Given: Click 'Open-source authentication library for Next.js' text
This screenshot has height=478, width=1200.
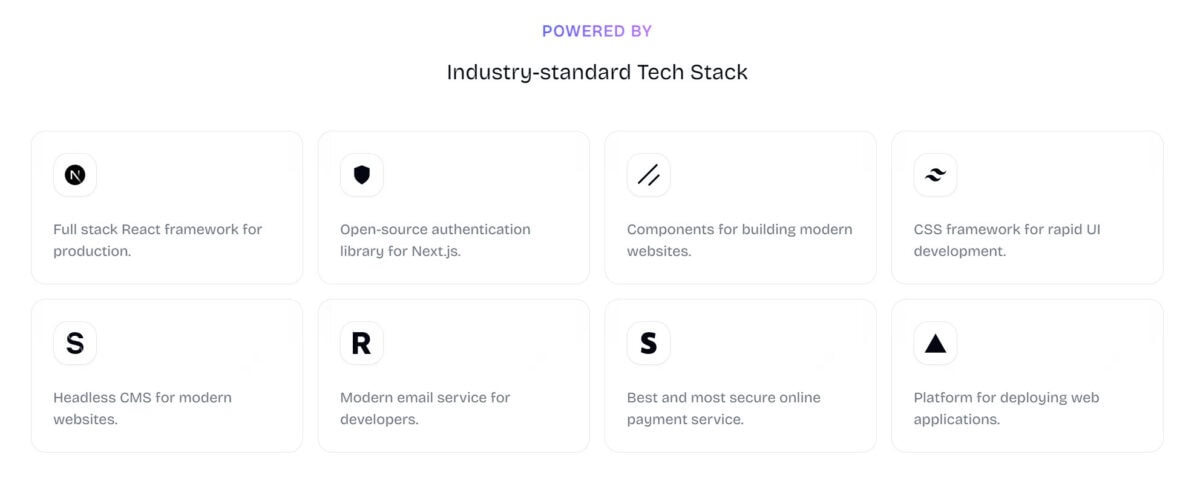Looking at the screenshot, I should tap(435, 240).
